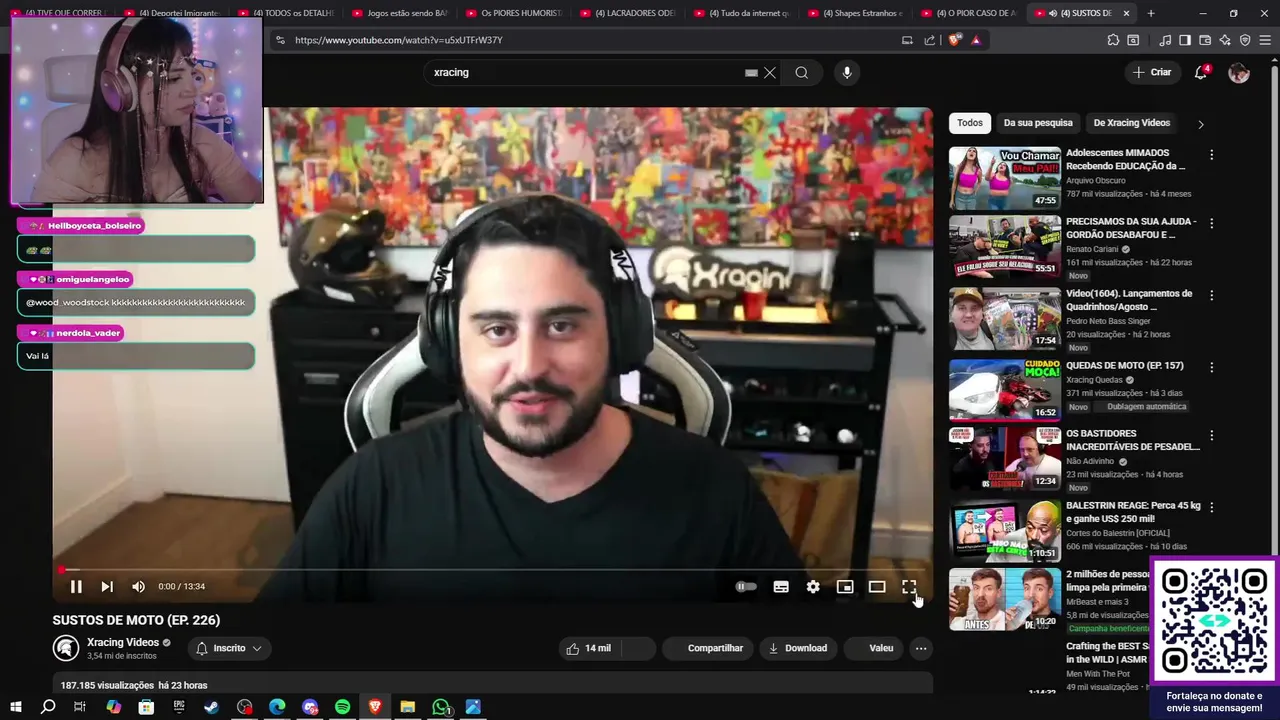Open the Brave playlist music icon

[x=1165, y=40]
